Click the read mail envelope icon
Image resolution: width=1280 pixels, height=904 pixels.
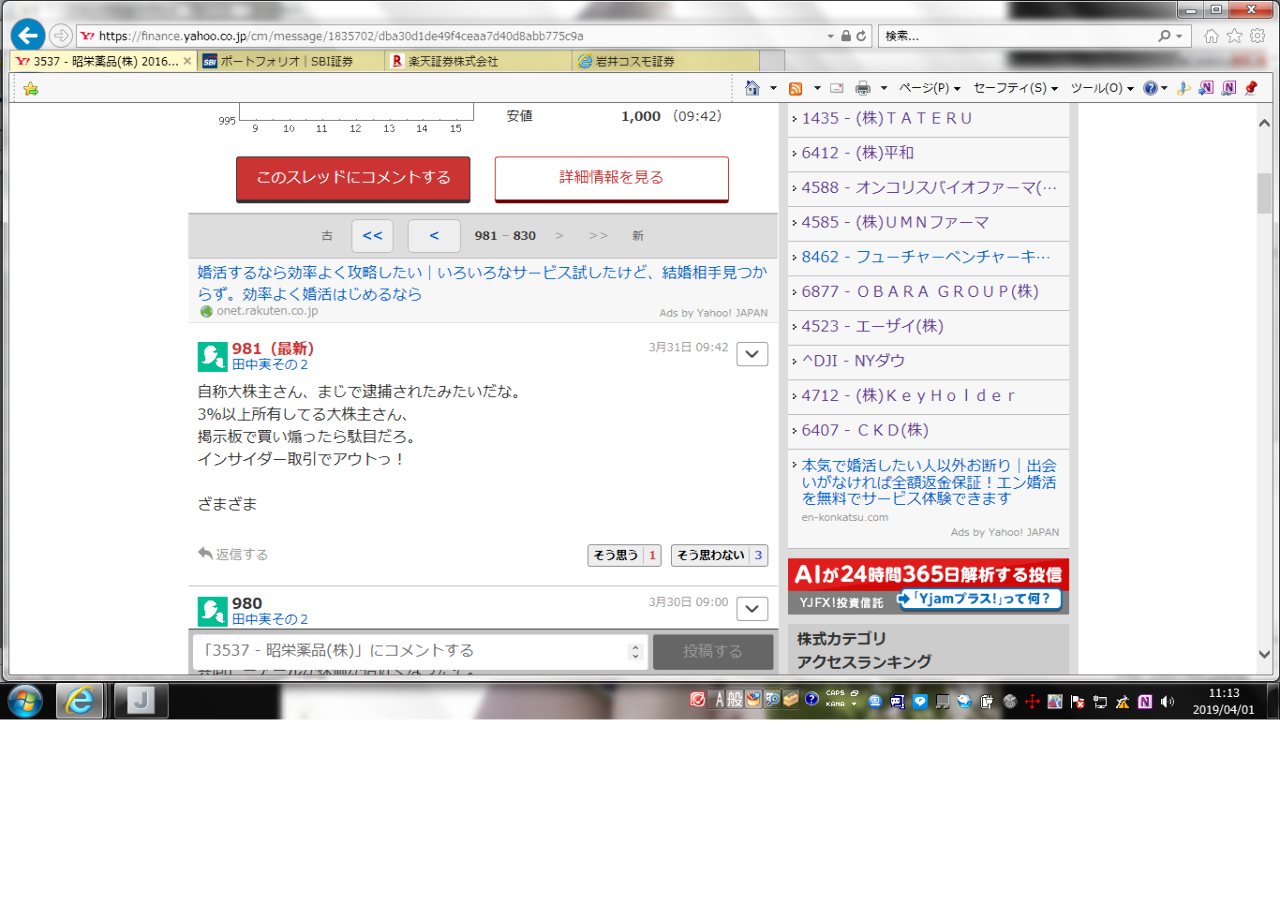[x=836, y=88]
